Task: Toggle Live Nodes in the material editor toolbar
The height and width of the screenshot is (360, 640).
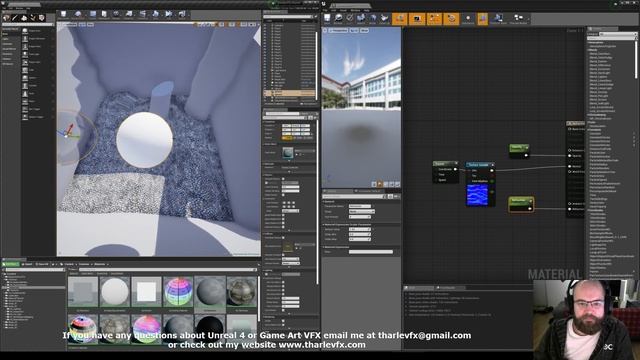Action: (434, 19)
